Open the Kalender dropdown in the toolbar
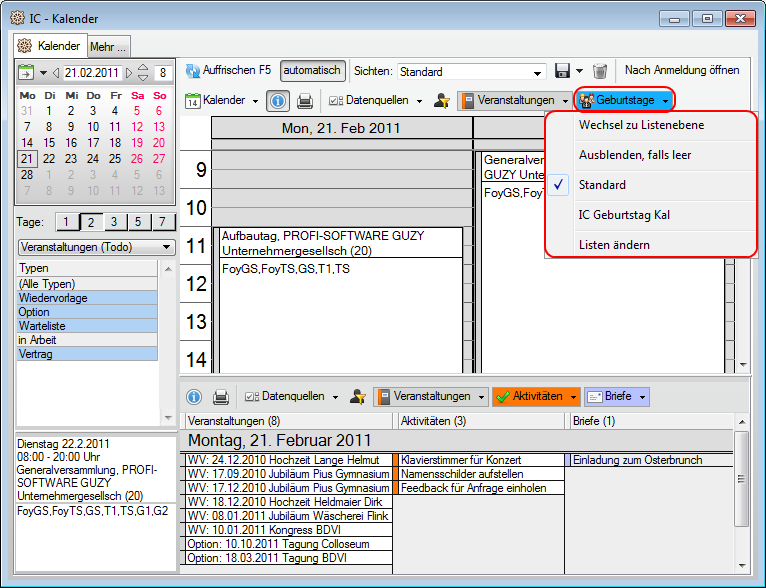 [x=255, y=101]
